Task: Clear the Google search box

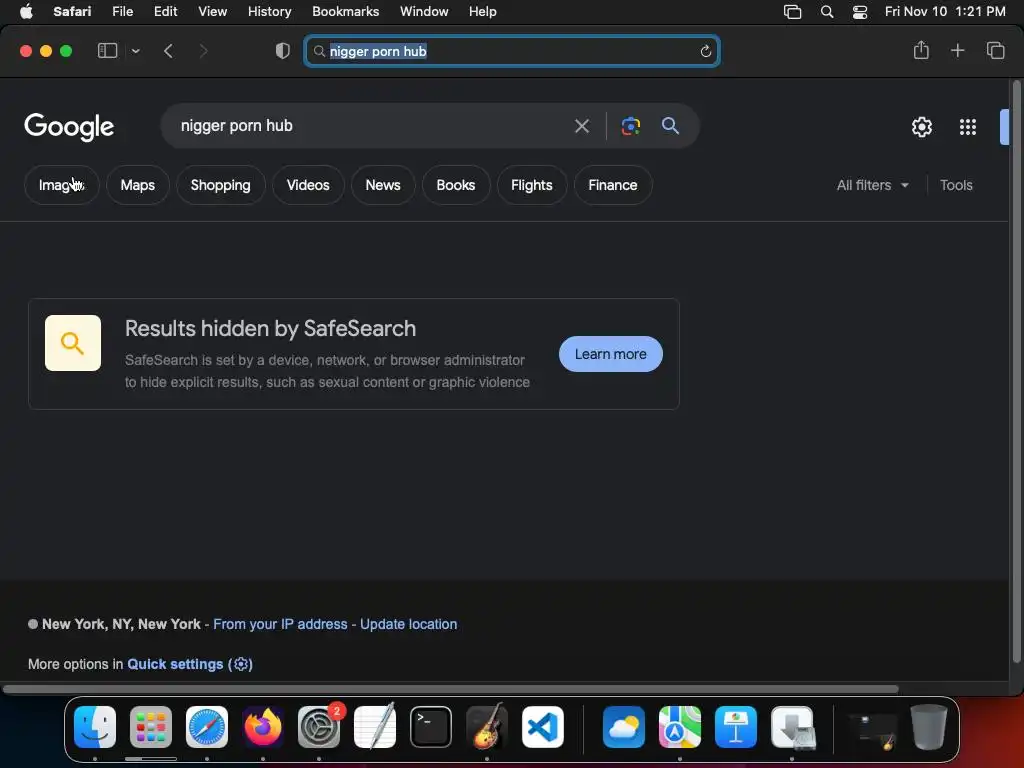Action: click(x=581, y=126)
